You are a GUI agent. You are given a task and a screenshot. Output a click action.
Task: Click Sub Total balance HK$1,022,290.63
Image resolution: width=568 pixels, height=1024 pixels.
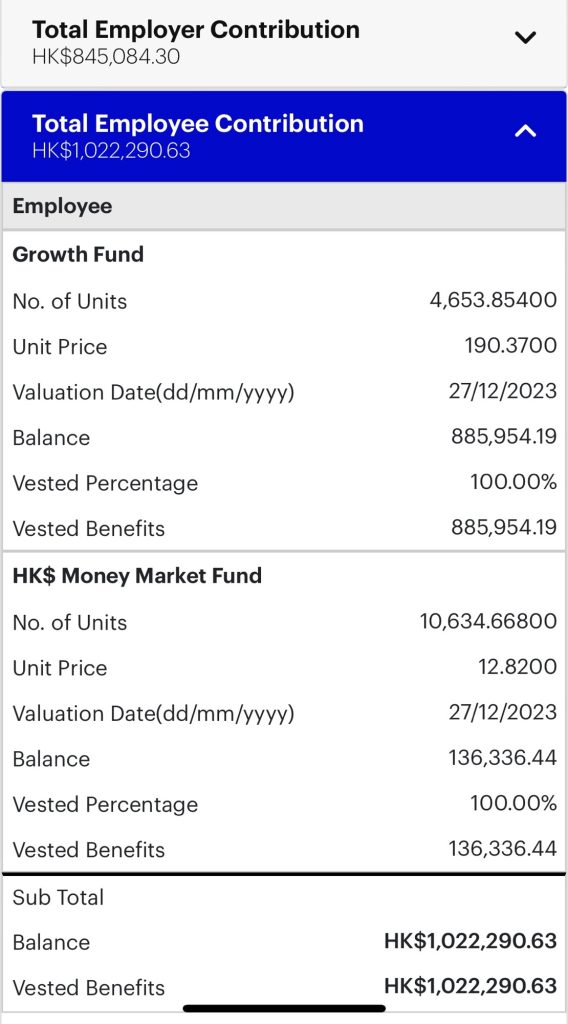coord(471,942)
